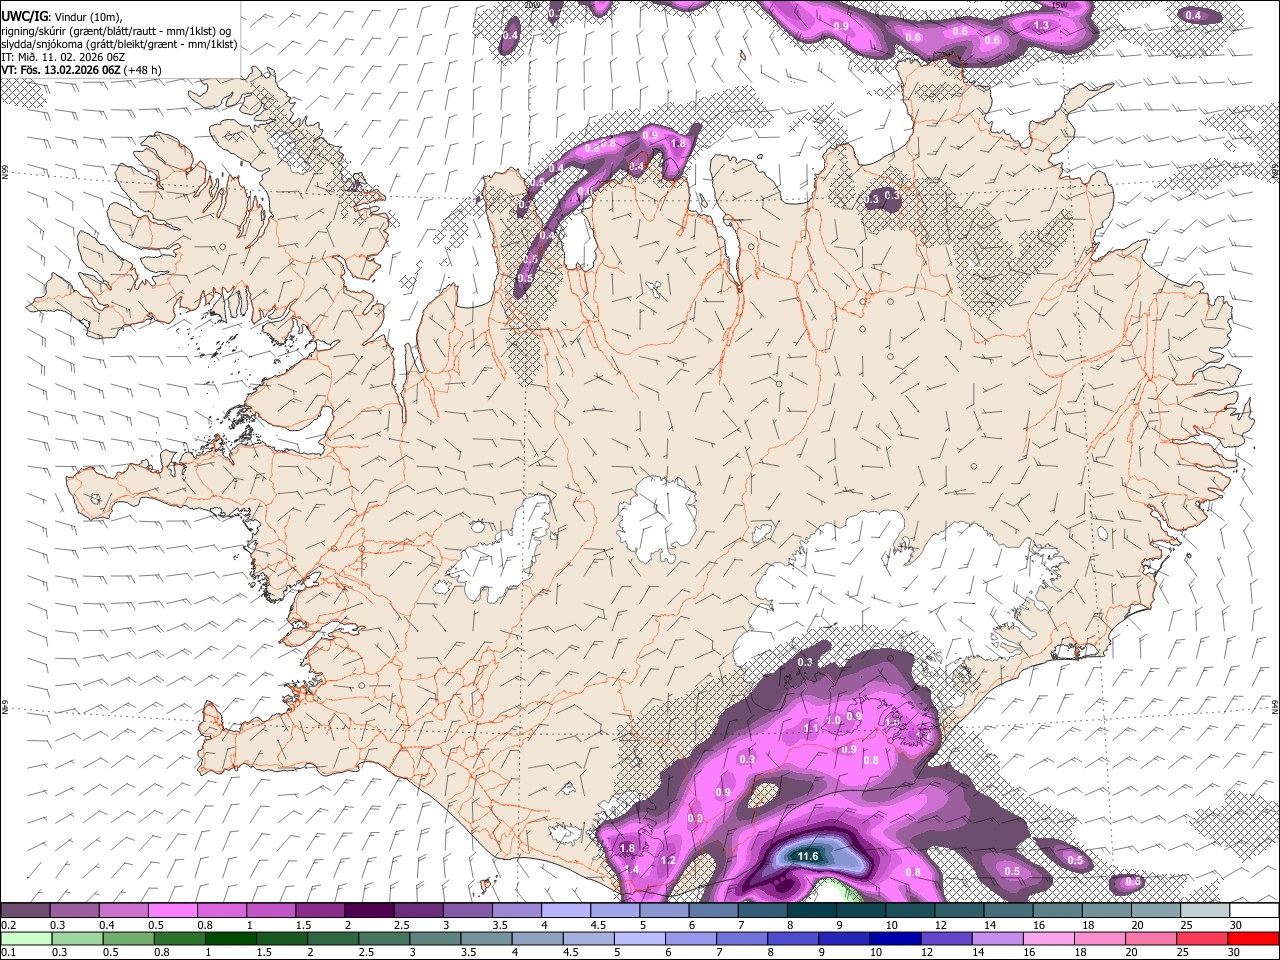Click the 1.4 precipitation value label

coord(632,870)
